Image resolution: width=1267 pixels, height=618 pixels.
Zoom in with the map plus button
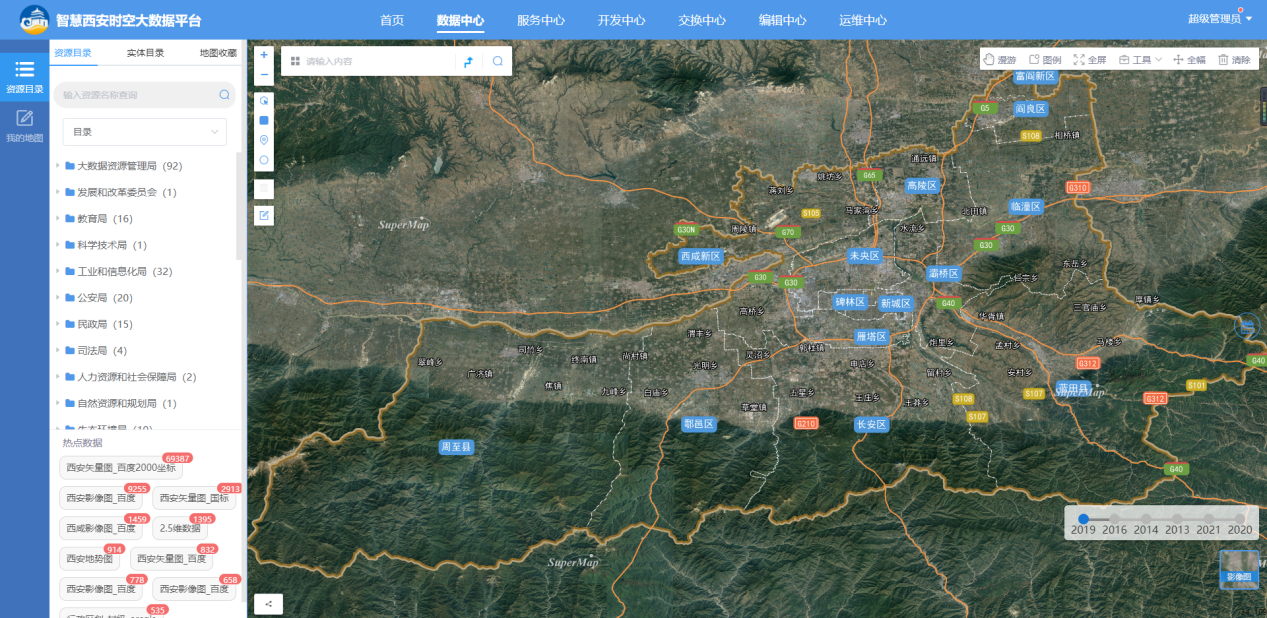(x=264, y=55)
